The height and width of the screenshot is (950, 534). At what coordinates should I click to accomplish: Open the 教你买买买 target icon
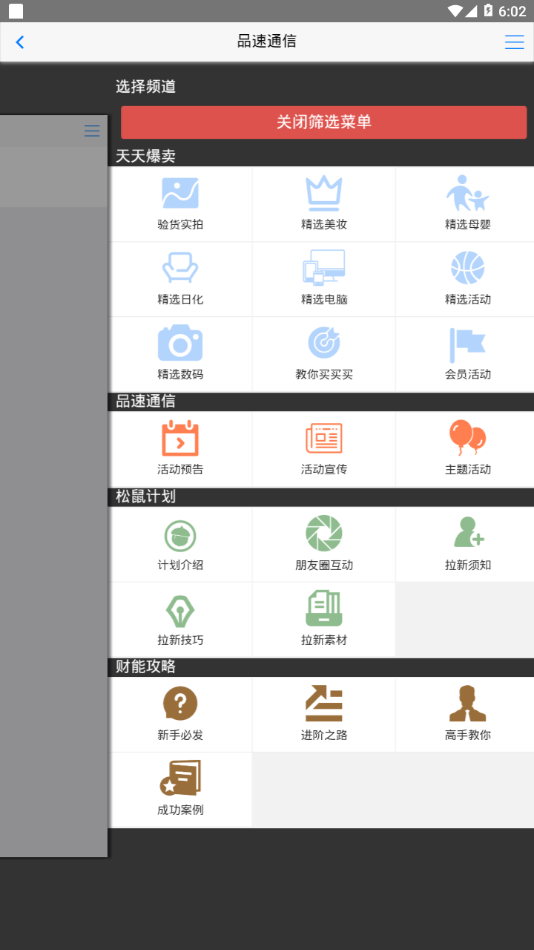pyautogui.click(x=324, y=342)
